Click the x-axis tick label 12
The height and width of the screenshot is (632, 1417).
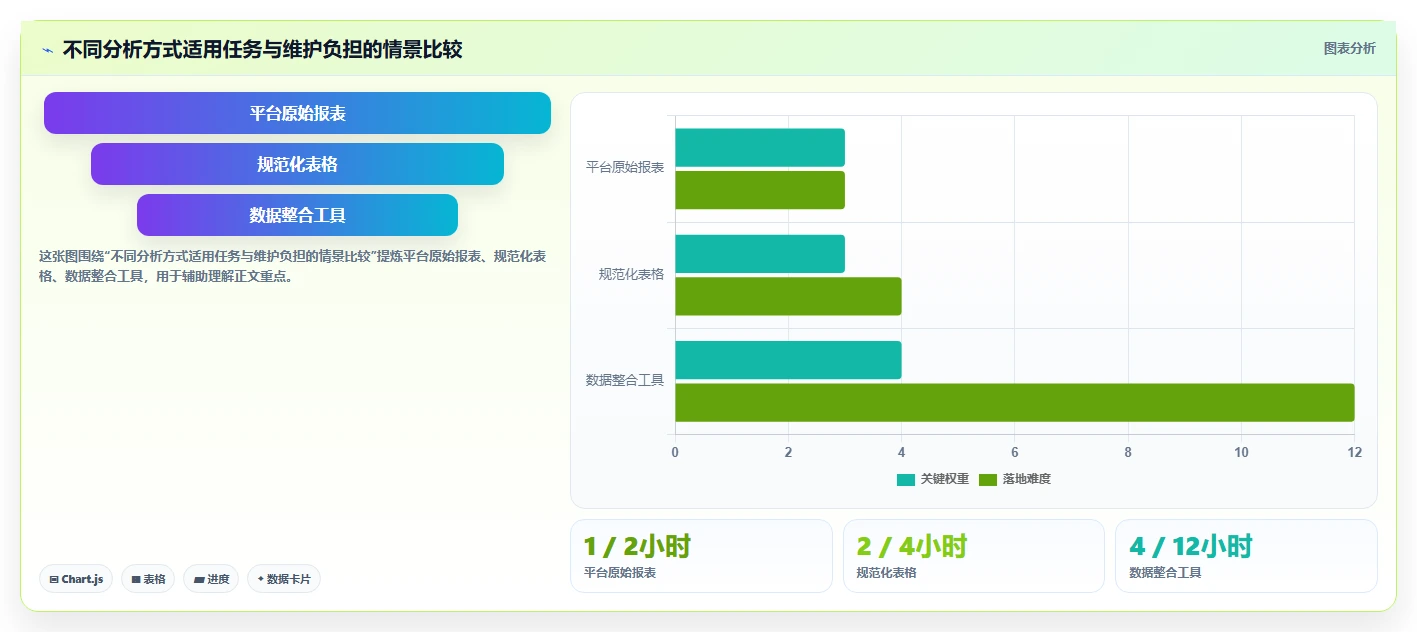[1354, 452]
